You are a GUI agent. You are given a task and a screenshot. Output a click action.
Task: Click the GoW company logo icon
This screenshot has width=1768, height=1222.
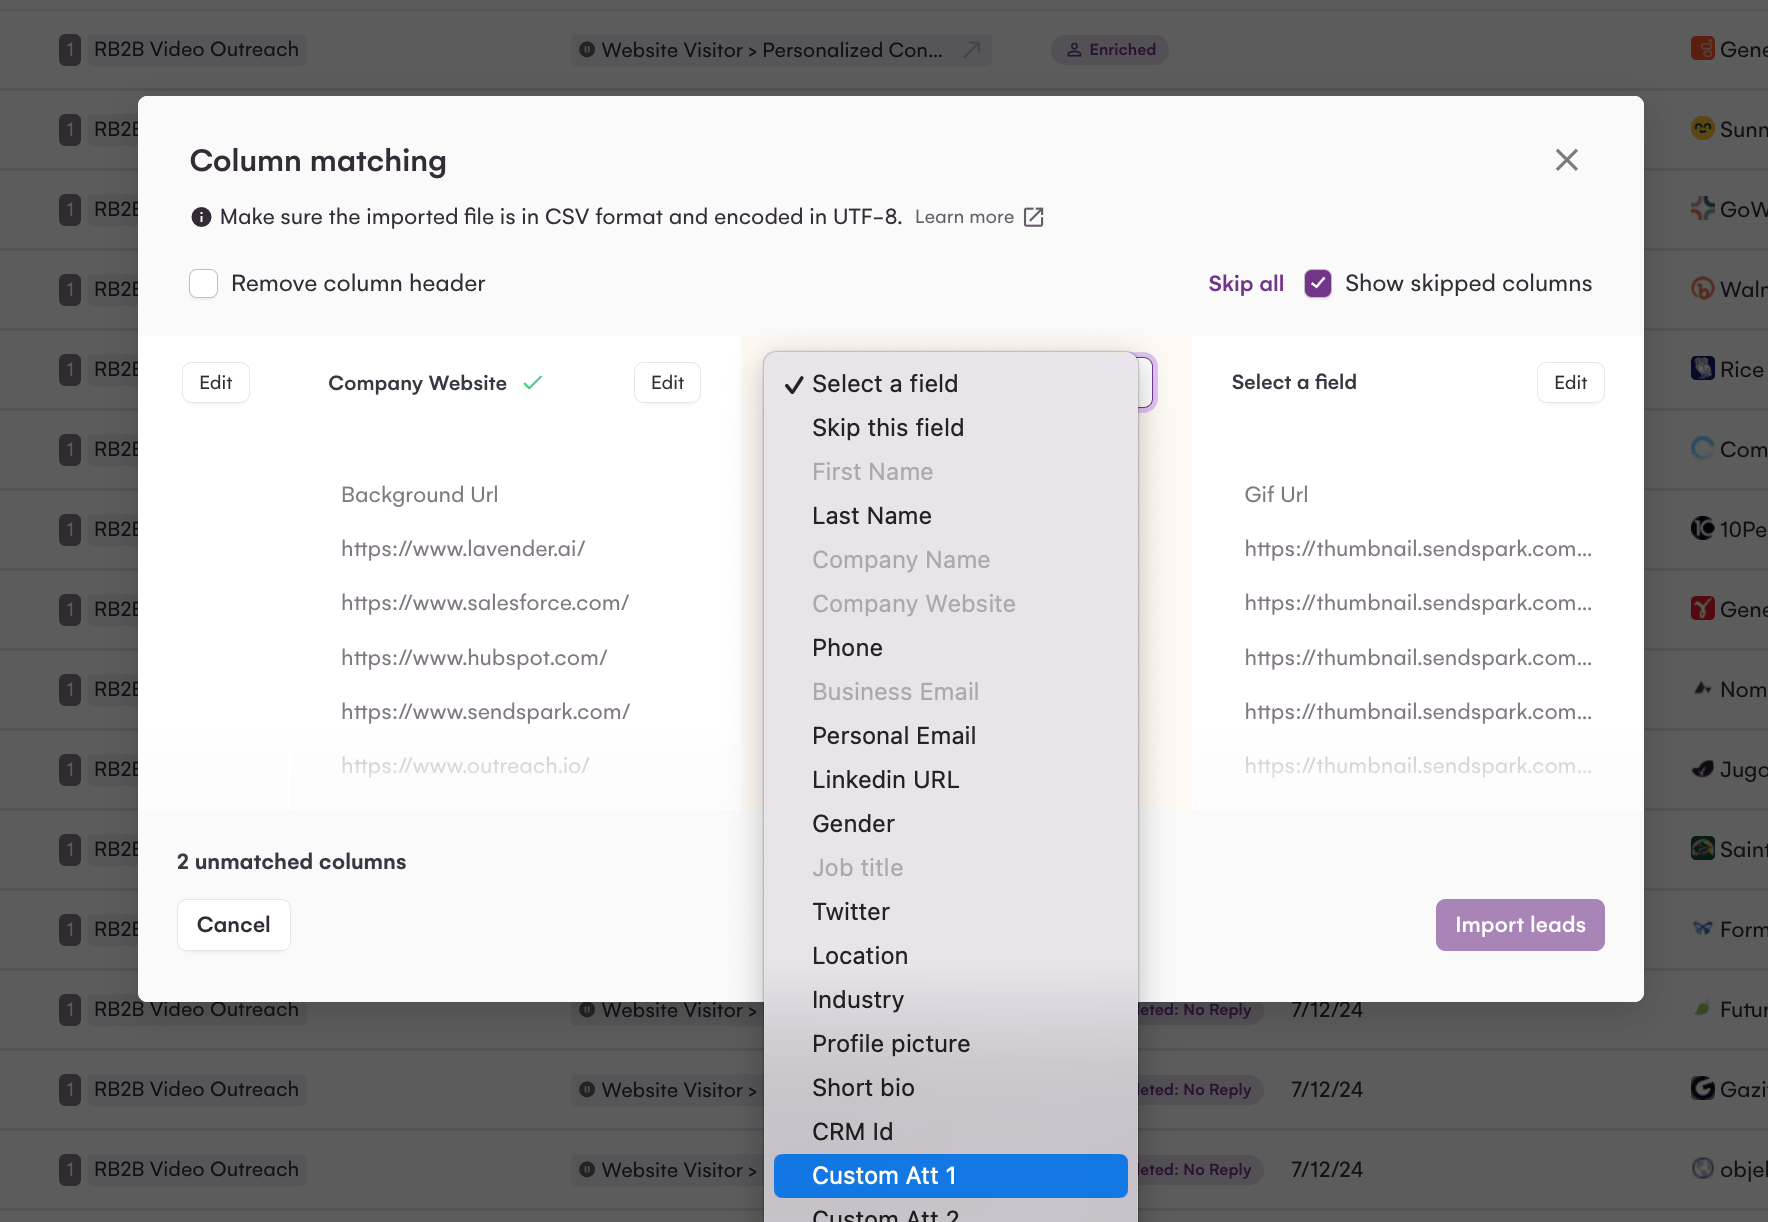point(1702,208)
